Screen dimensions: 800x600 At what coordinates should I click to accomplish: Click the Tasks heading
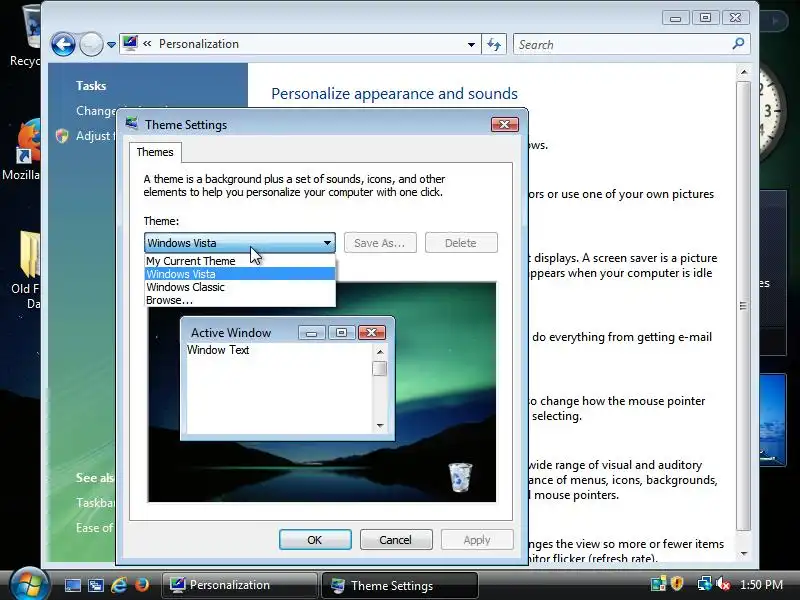pyautogui.click(x=91, y=86)
